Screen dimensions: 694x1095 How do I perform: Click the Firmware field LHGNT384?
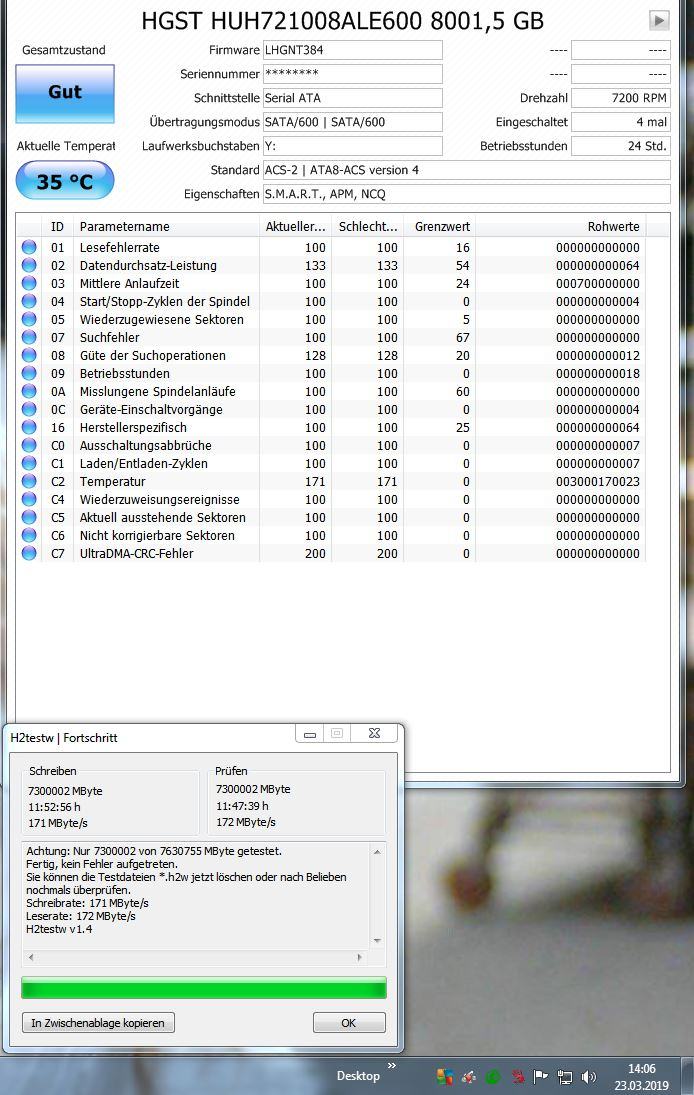tap(353, 50)
